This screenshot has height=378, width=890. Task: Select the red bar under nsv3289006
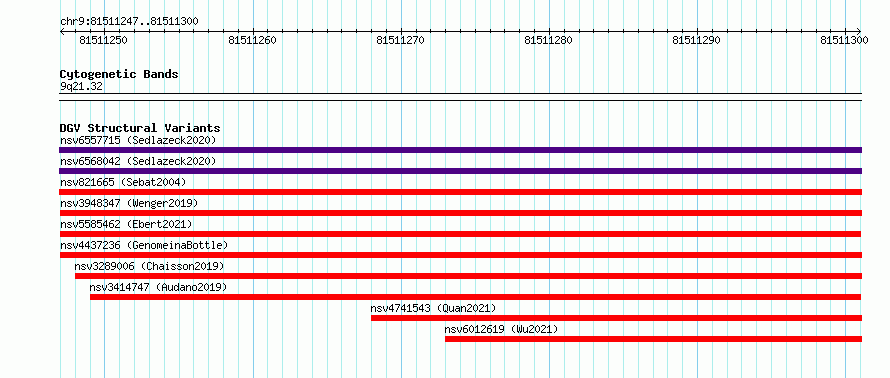point(468,276)
